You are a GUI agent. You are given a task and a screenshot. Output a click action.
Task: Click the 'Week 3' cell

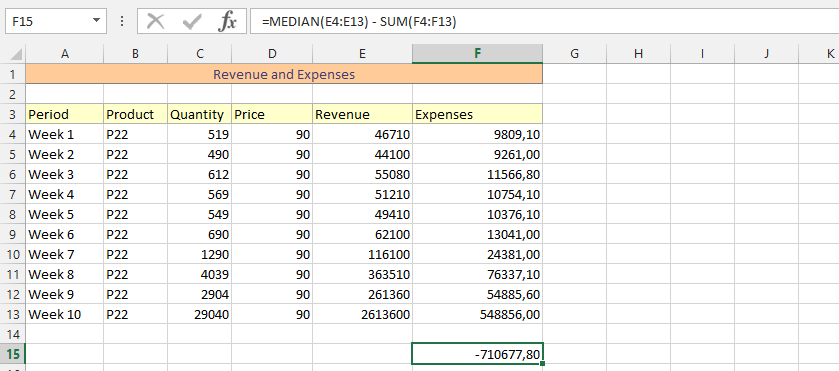pyautogui.click(x=65, y=174)
